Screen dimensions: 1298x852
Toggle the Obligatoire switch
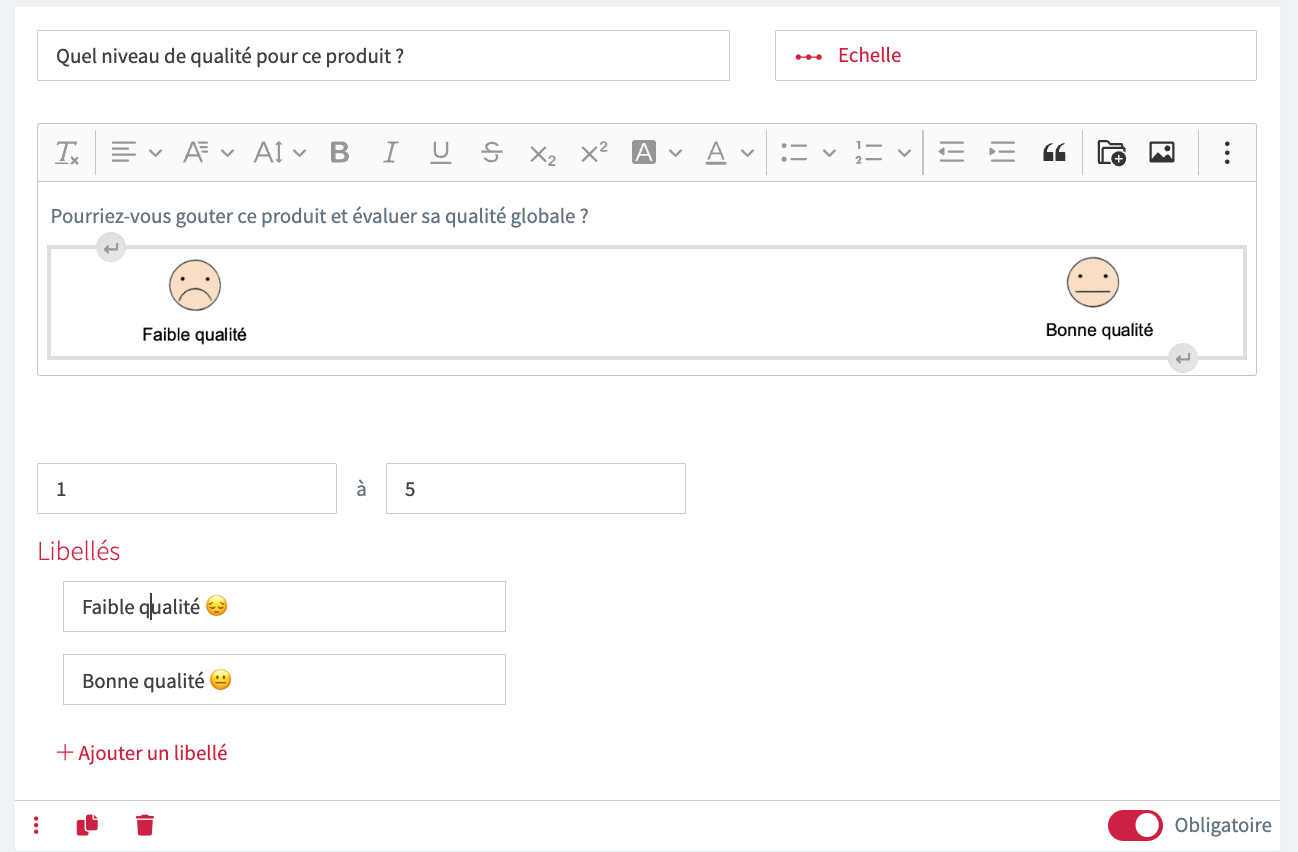[x=1135, y=825]
